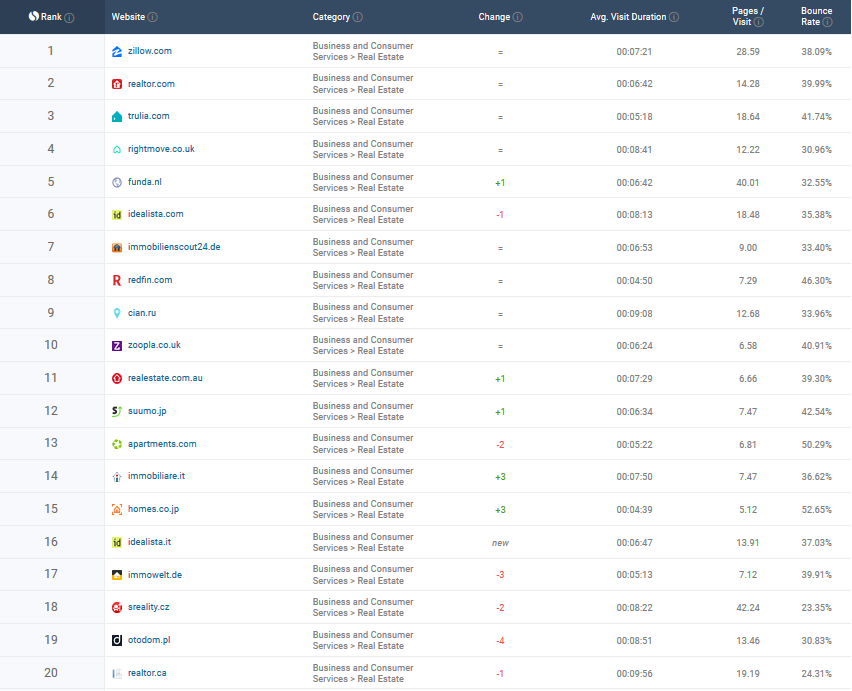The width and height of the screenshot is (852, 691).
Task: Open the trulia.com link
Action: click(149, 116)
